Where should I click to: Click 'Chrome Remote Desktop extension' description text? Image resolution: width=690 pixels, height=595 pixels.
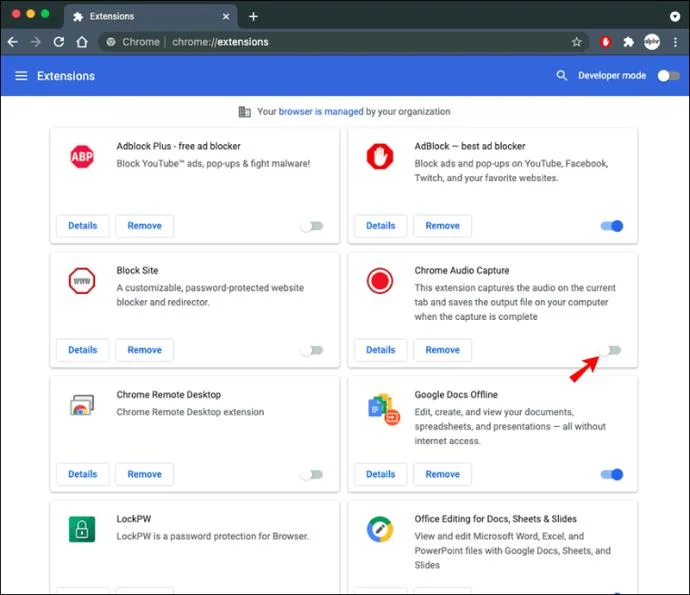(191, 412)
